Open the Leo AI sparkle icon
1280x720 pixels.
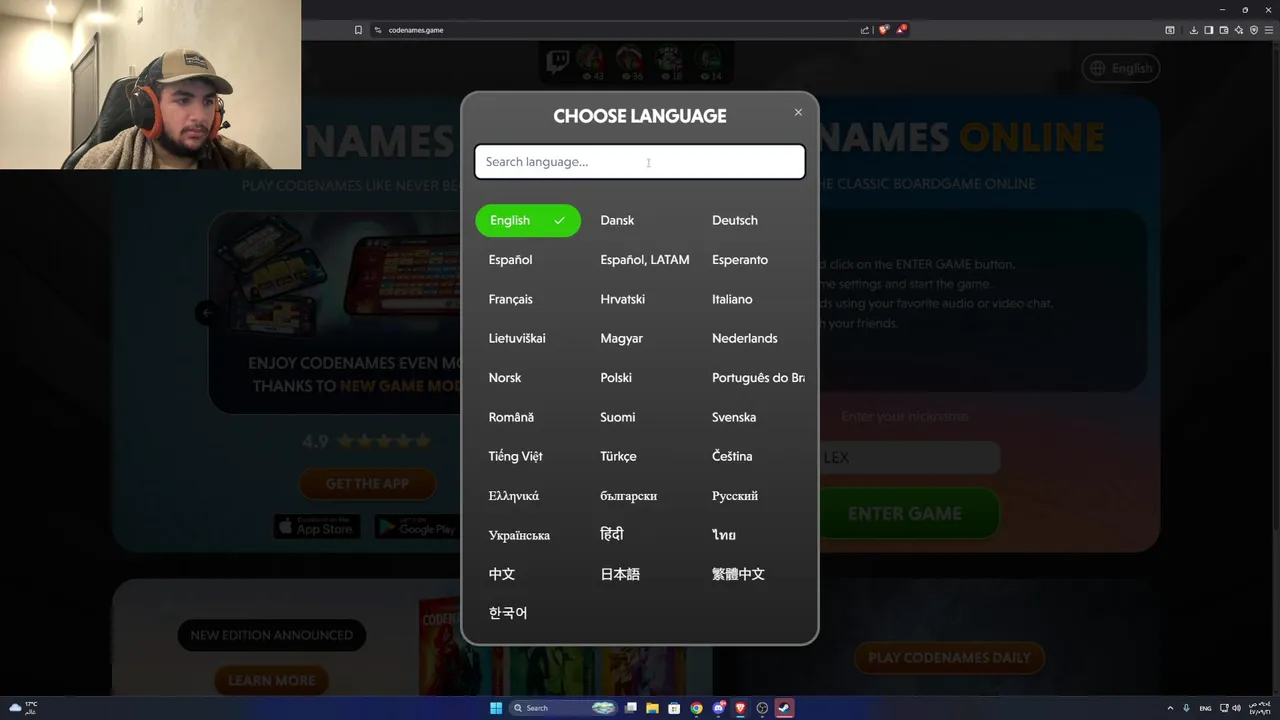click(1239, 30)
